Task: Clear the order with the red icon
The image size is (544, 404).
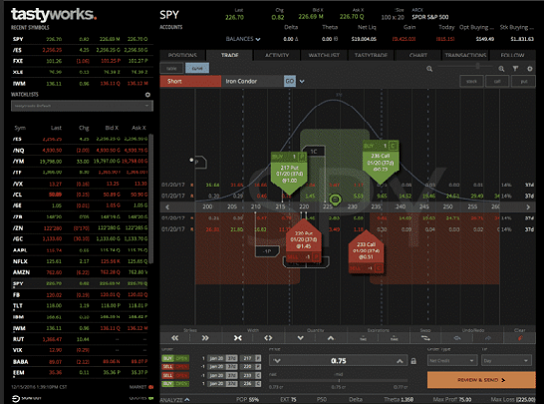Action: (520, 338)
